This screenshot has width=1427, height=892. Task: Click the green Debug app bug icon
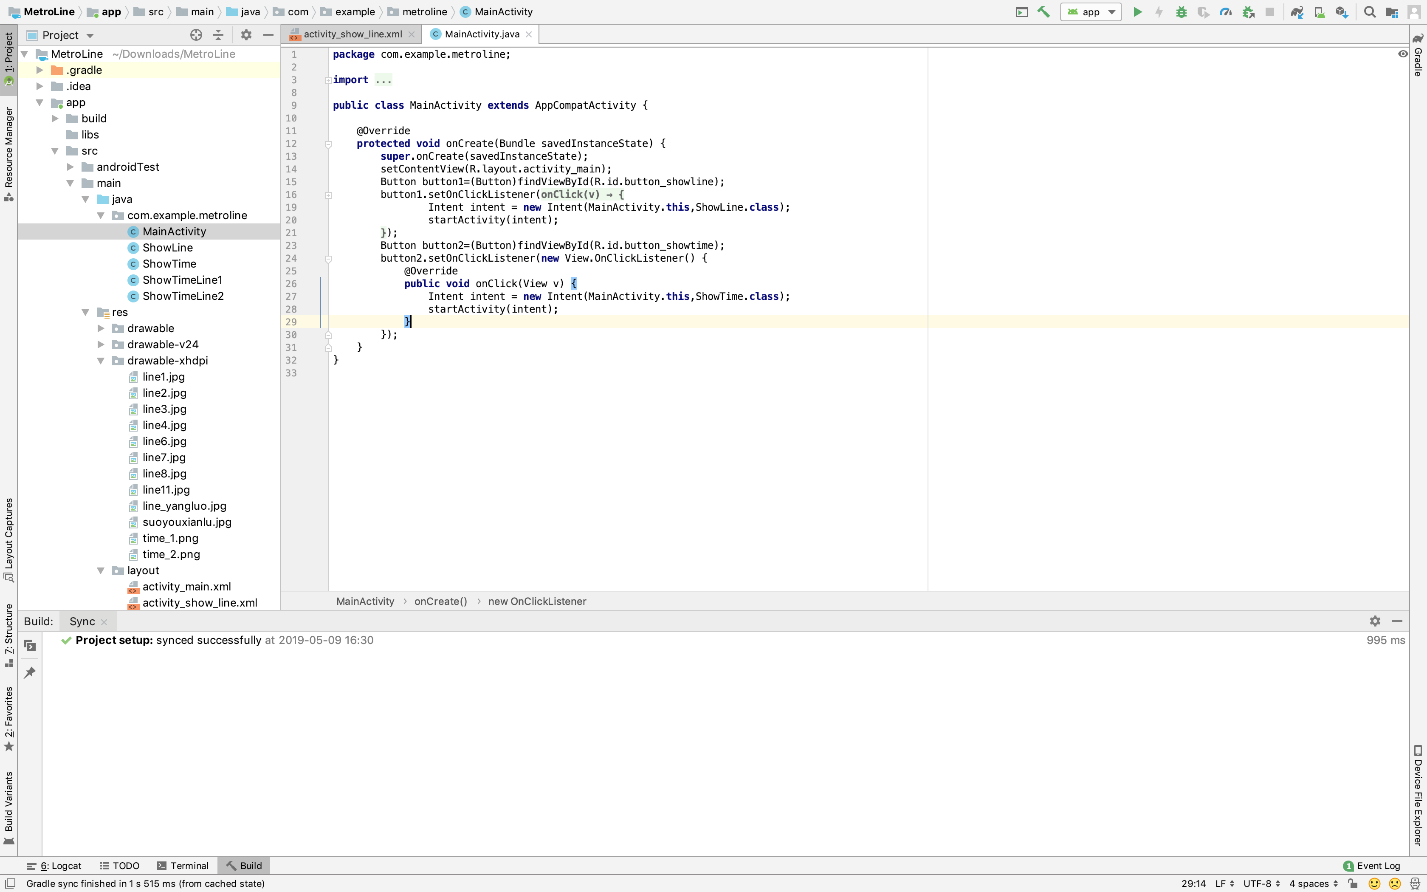pos(1181,12)
